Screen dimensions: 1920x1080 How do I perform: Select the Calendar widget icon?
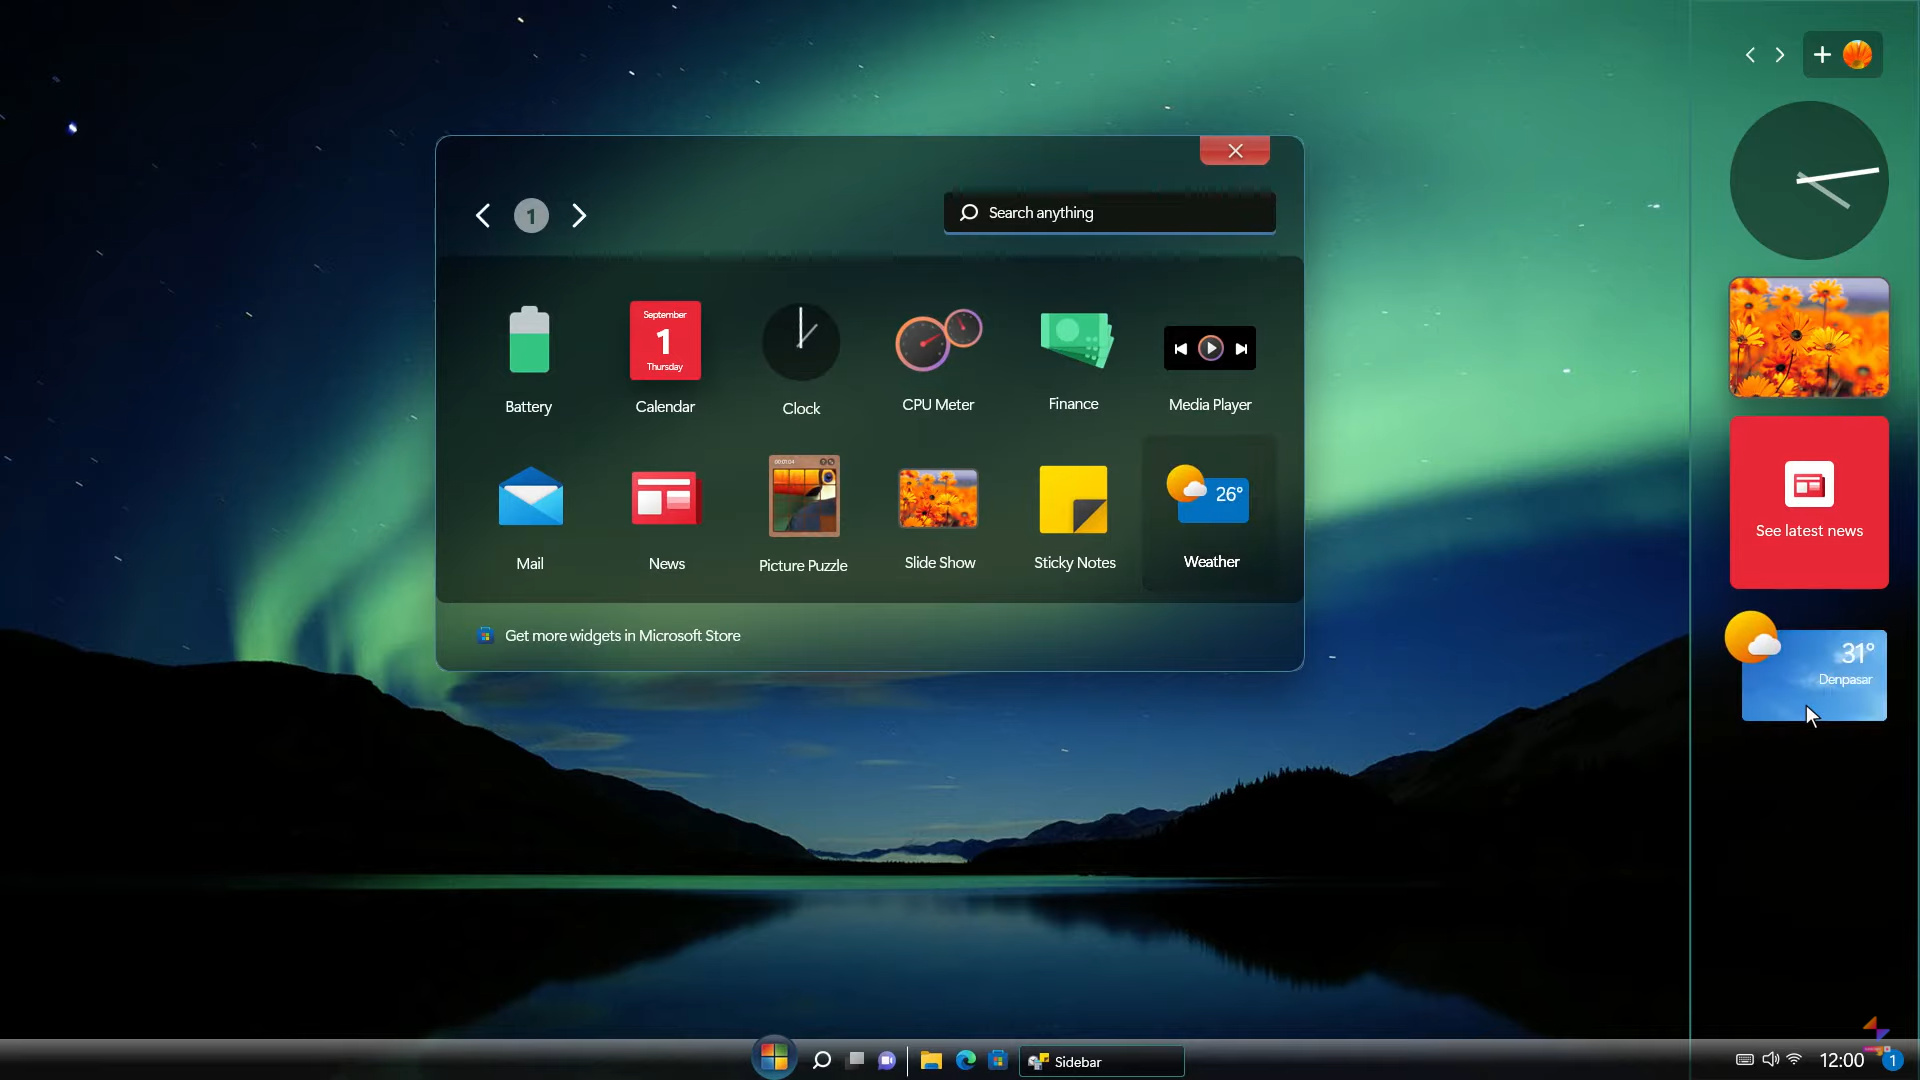pyautogui.click(x=665, y=342)
